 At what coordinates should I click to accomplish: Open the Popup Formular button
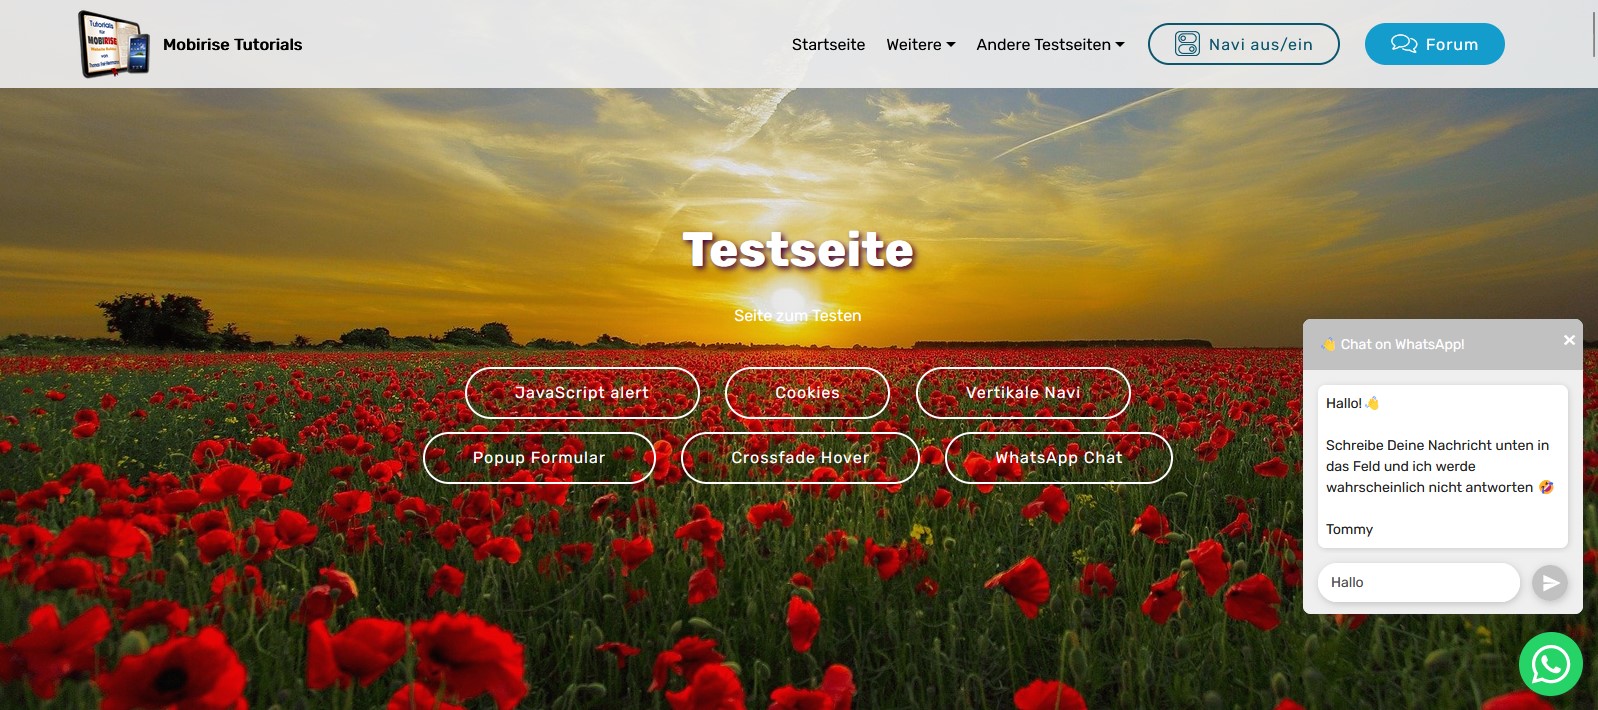tap(539, 458)
